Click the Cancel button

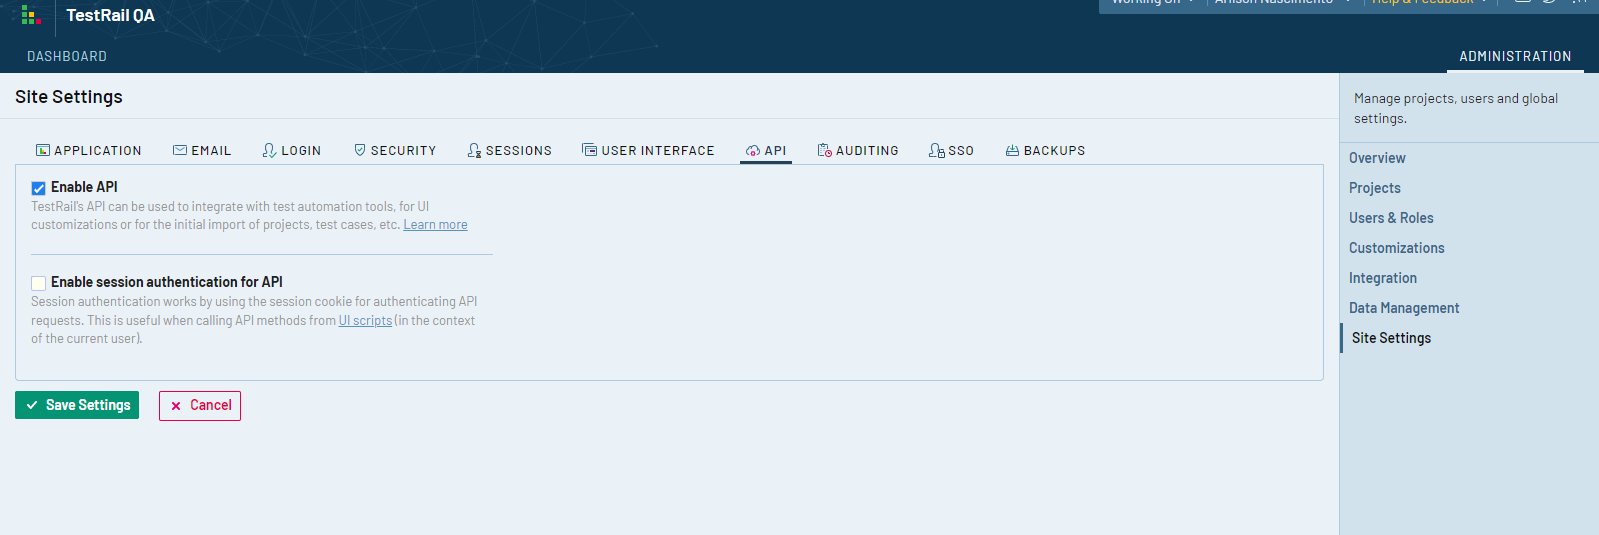pyautogui.click(x=200, y=406)
